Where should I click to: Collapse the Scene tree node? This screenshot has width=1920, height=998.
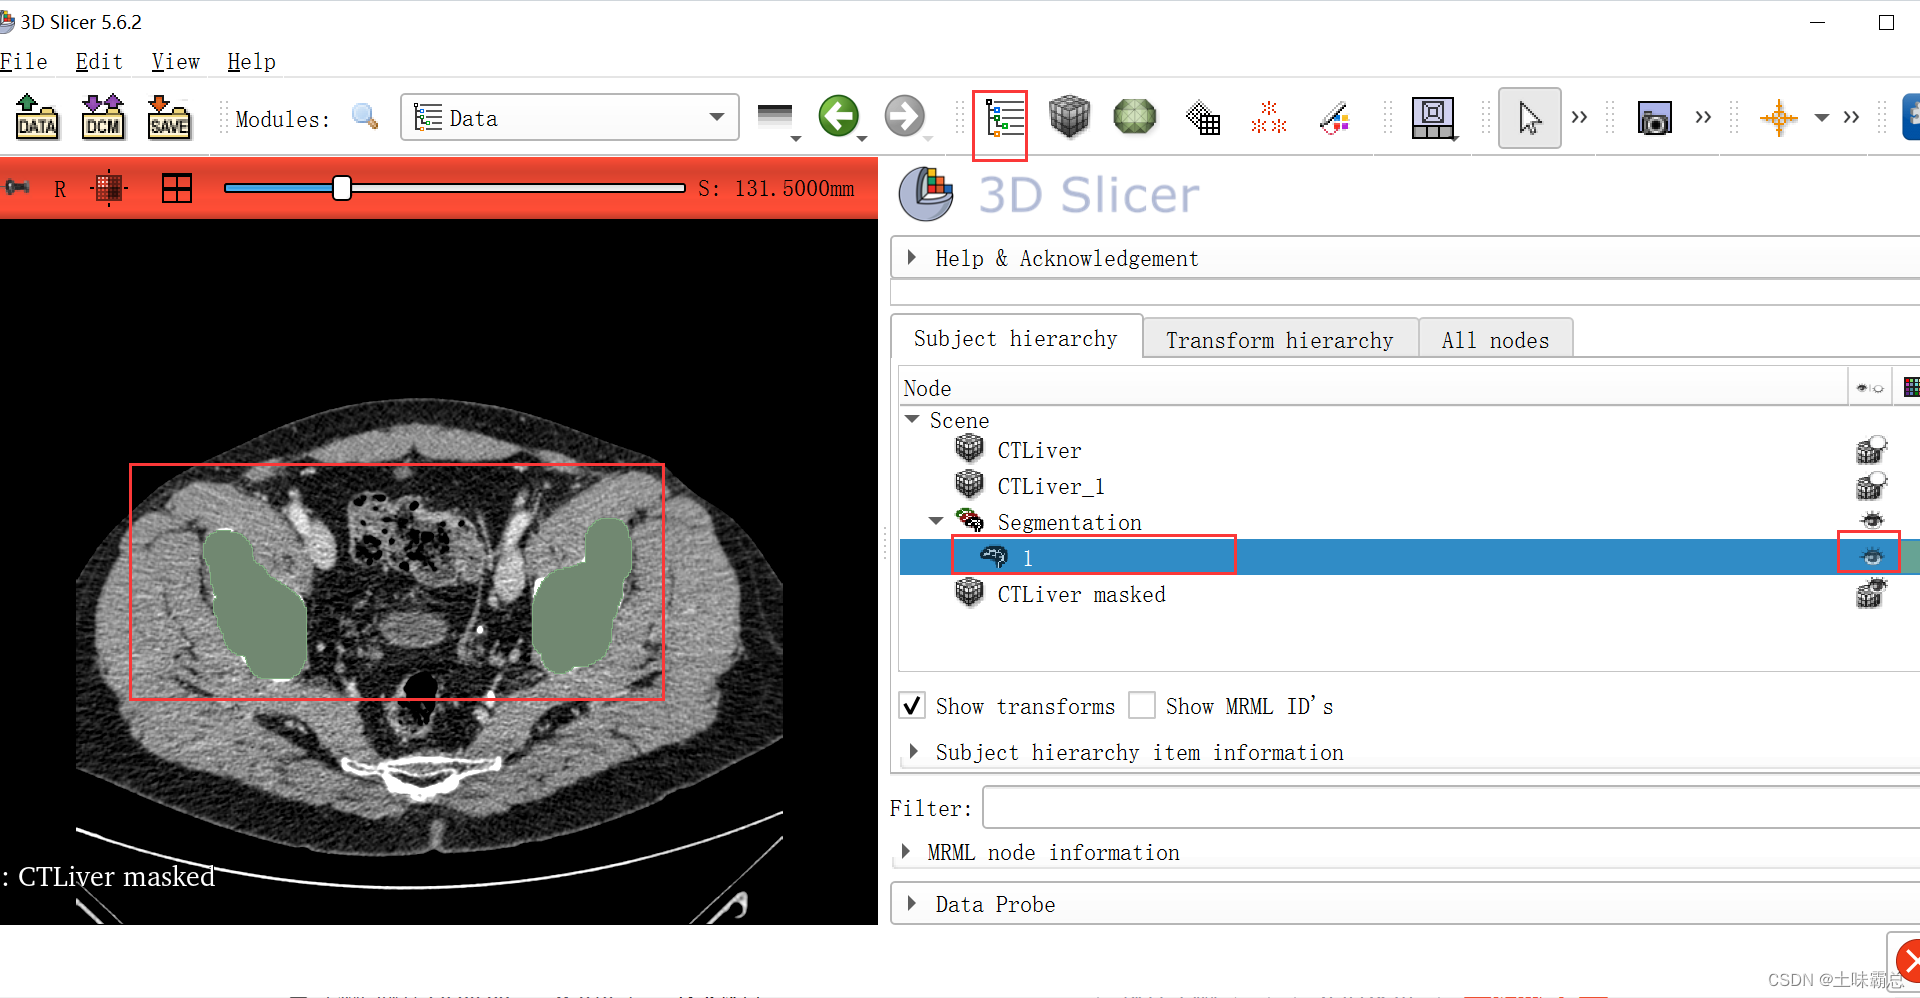tap(912, 419)
